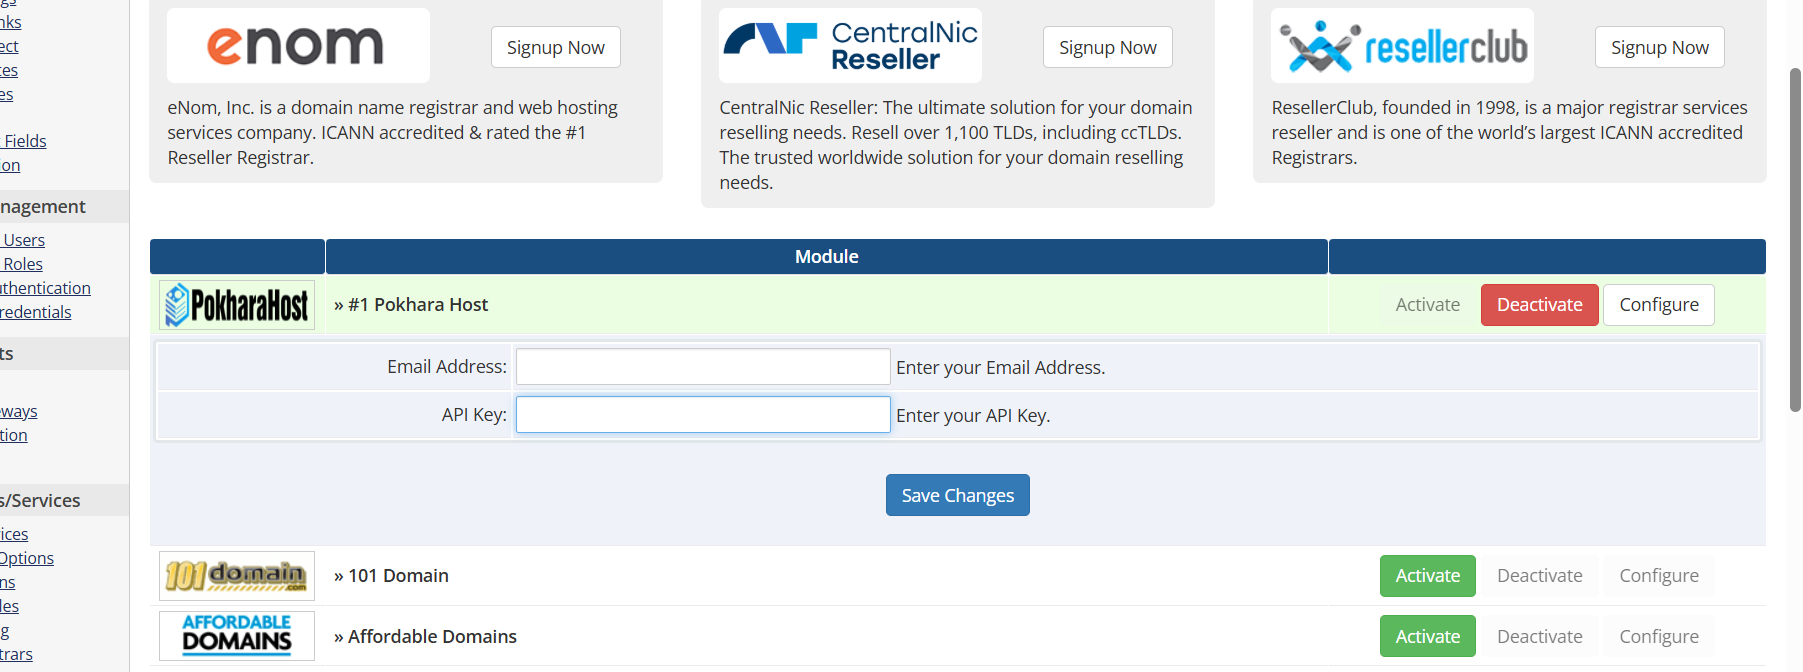The height and width of the screenshot is (672, 1803).
Task: Click the 101domain module logo
Action: point(237,576)
